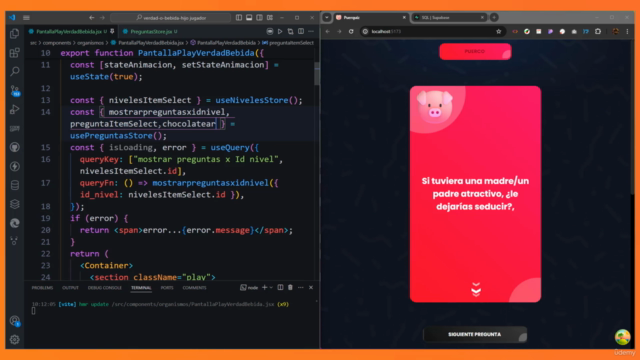Open terminal panel more actions ellipsis
The image size is (640, 360).
pyautogui.click(x=301, y=288)
